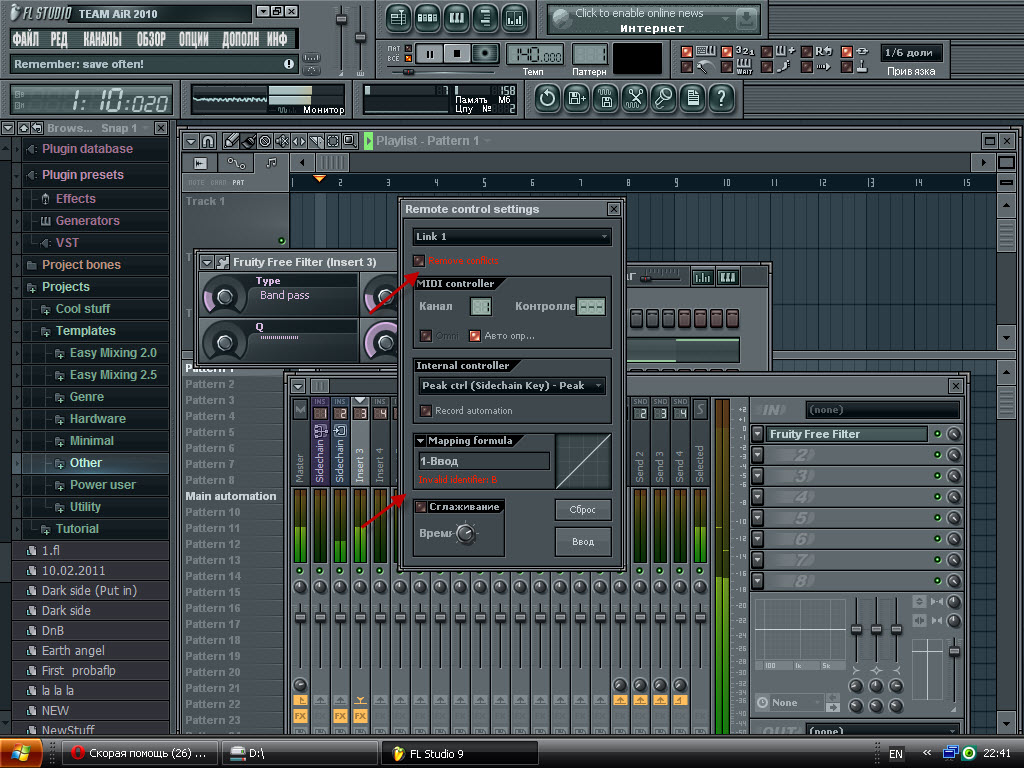Toggle the browser panel button
The height and width of the screenshot is (768, 1024).
coord(485,18)
